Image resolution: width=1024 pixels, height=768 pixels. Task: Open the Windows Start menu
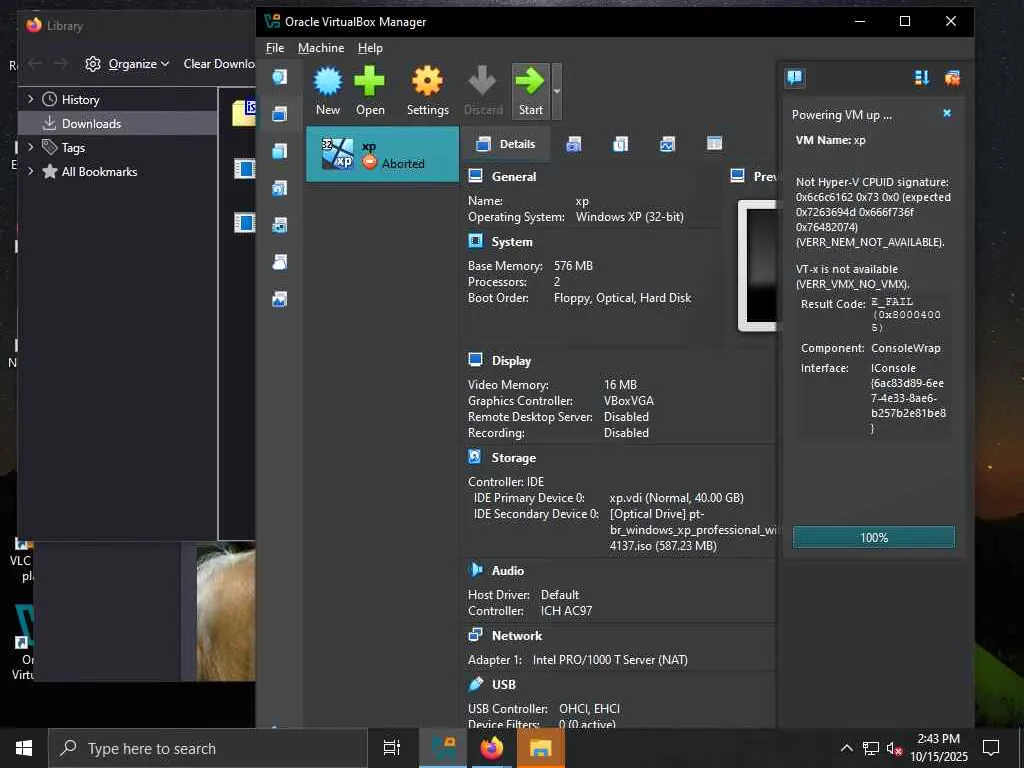(24, 748)
